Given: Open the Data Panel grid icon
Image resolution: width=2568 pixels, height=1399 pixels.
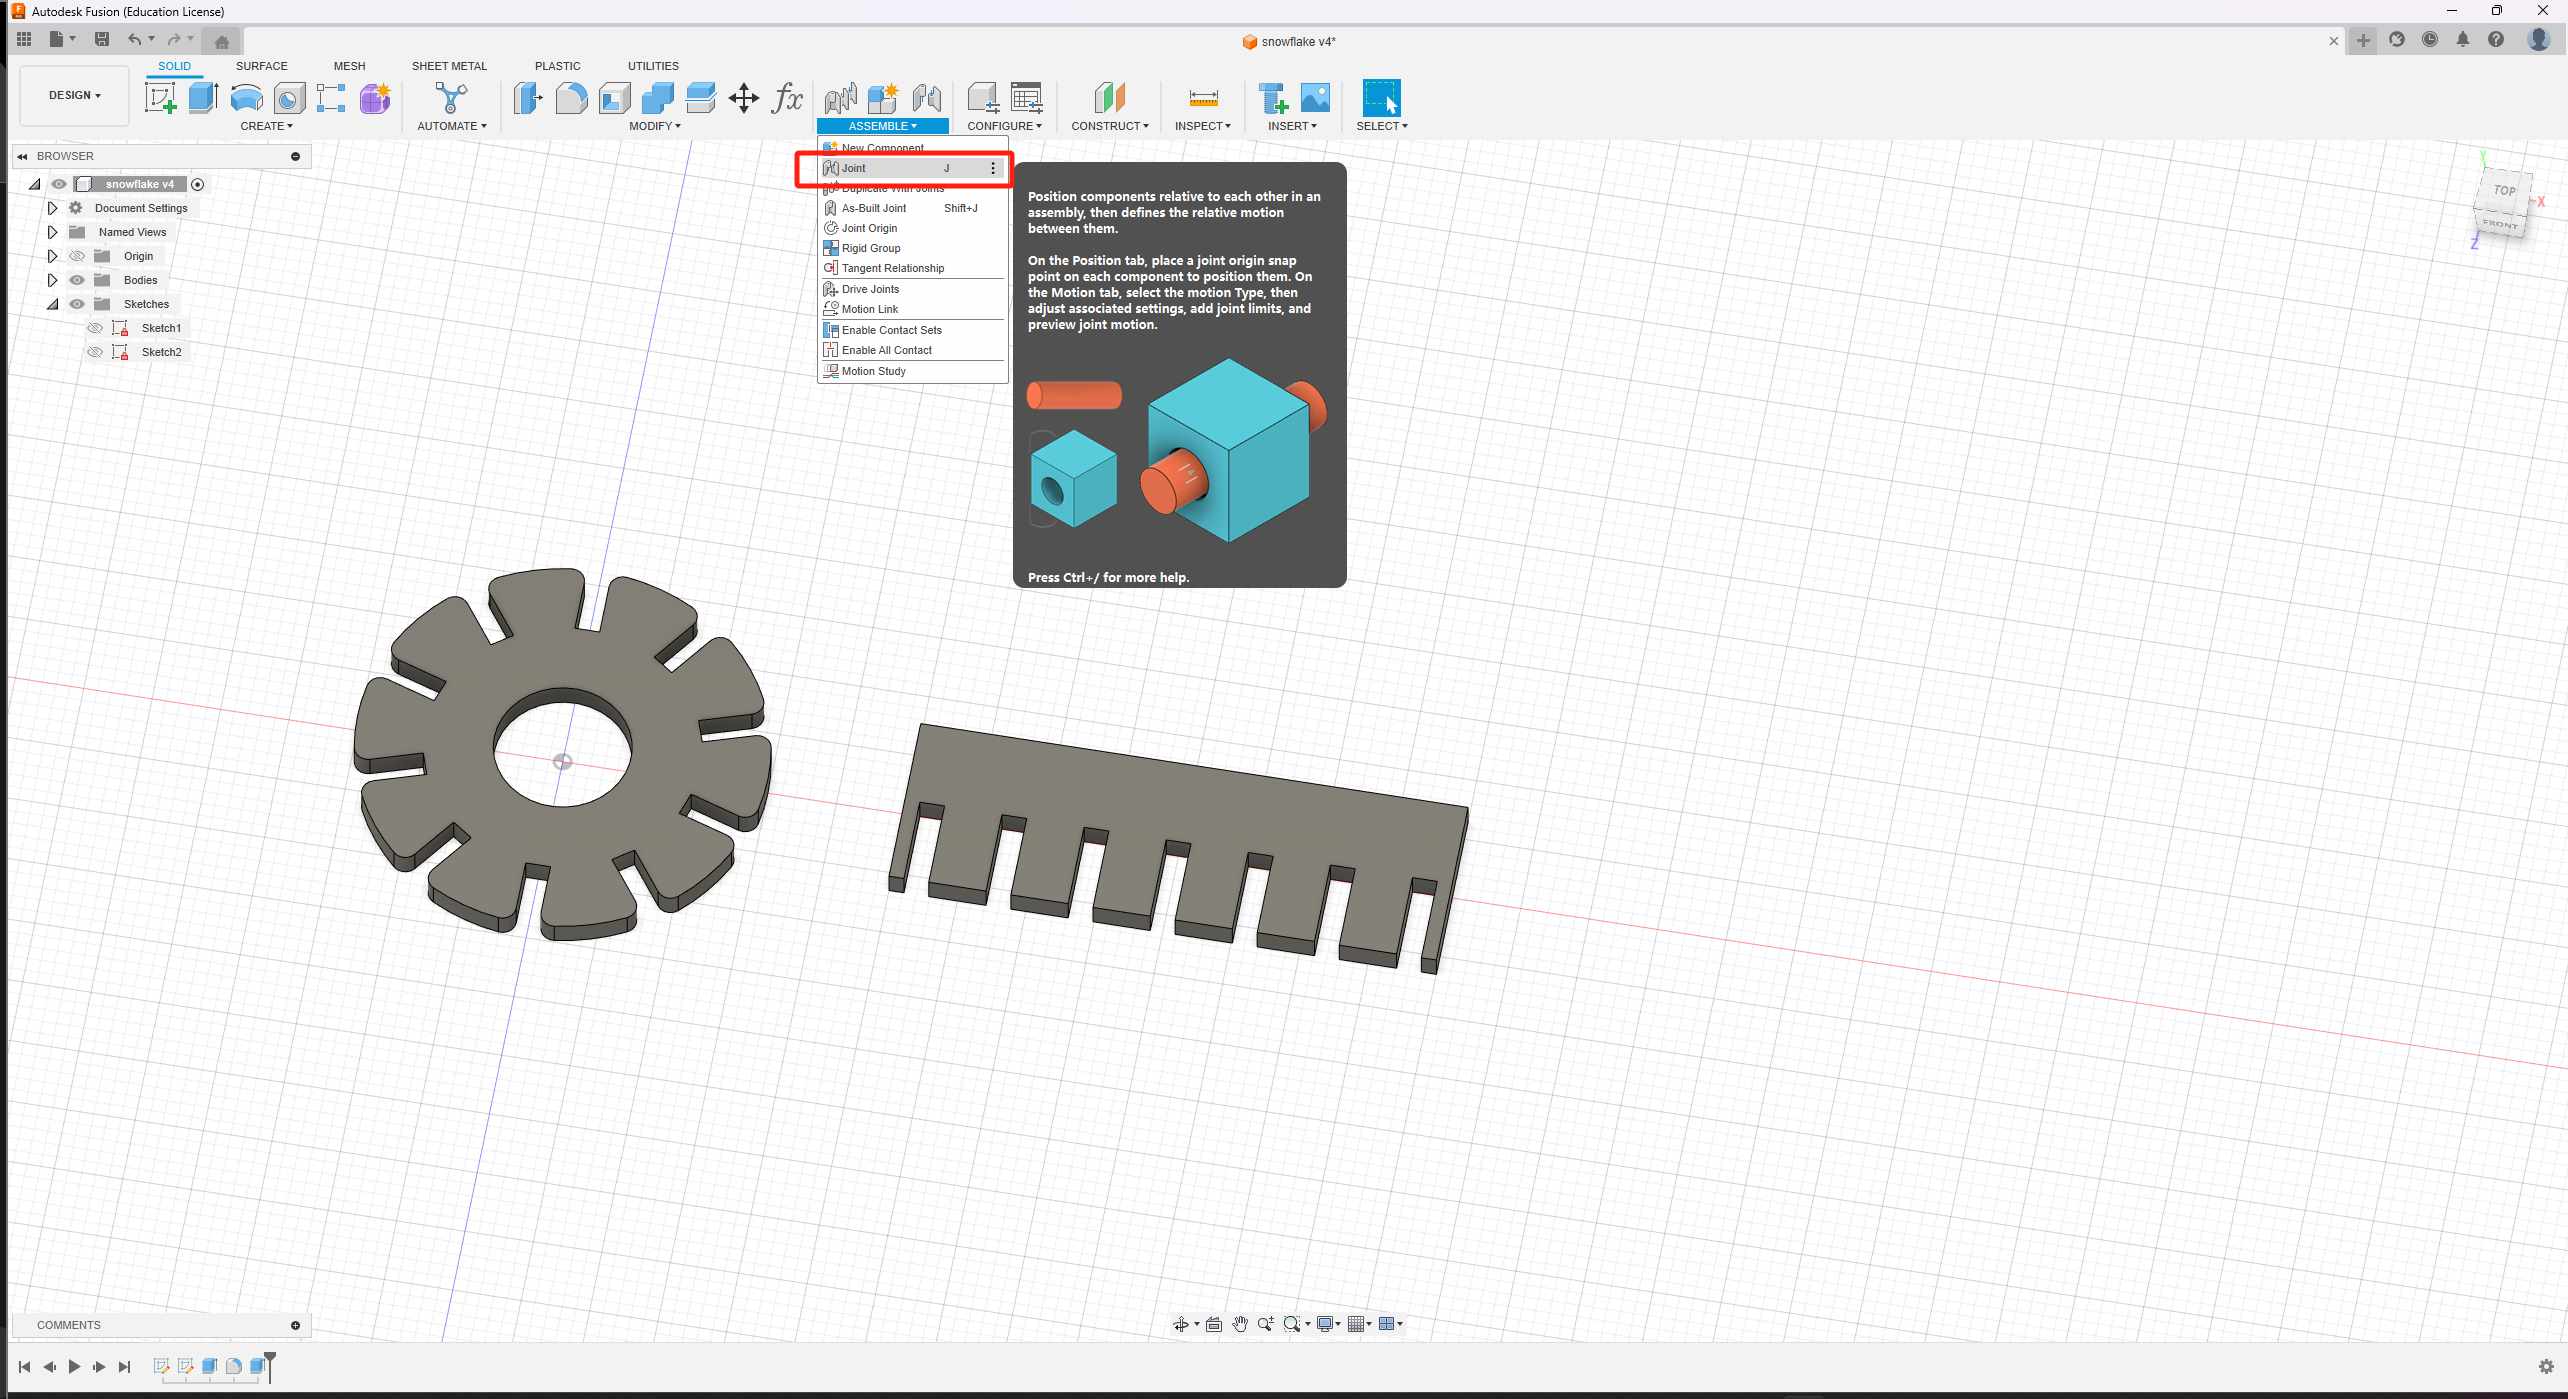Looking at the screenshot, I should click(24, 39).
